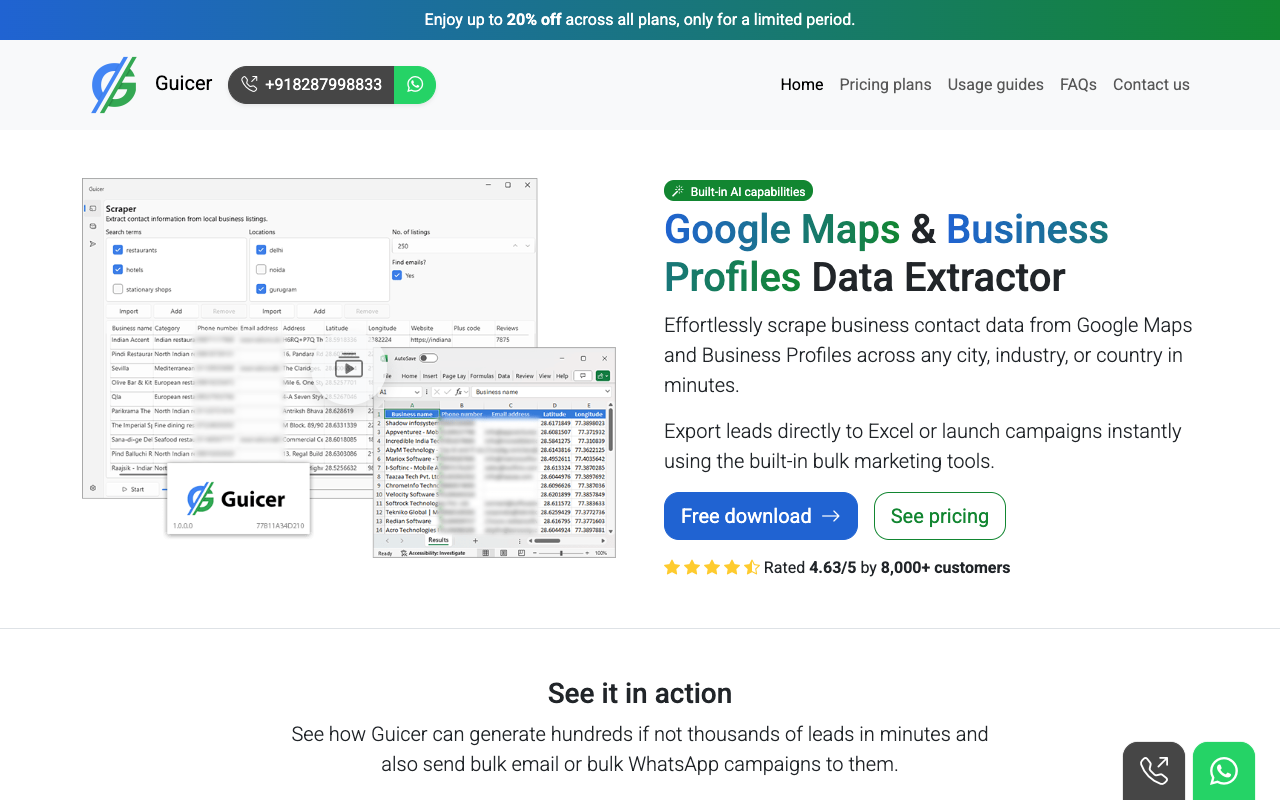The image size is (1280, 800).
Task: Click the Guicer 1.0.0.0 splash card in the image
Action: [238, 498]
